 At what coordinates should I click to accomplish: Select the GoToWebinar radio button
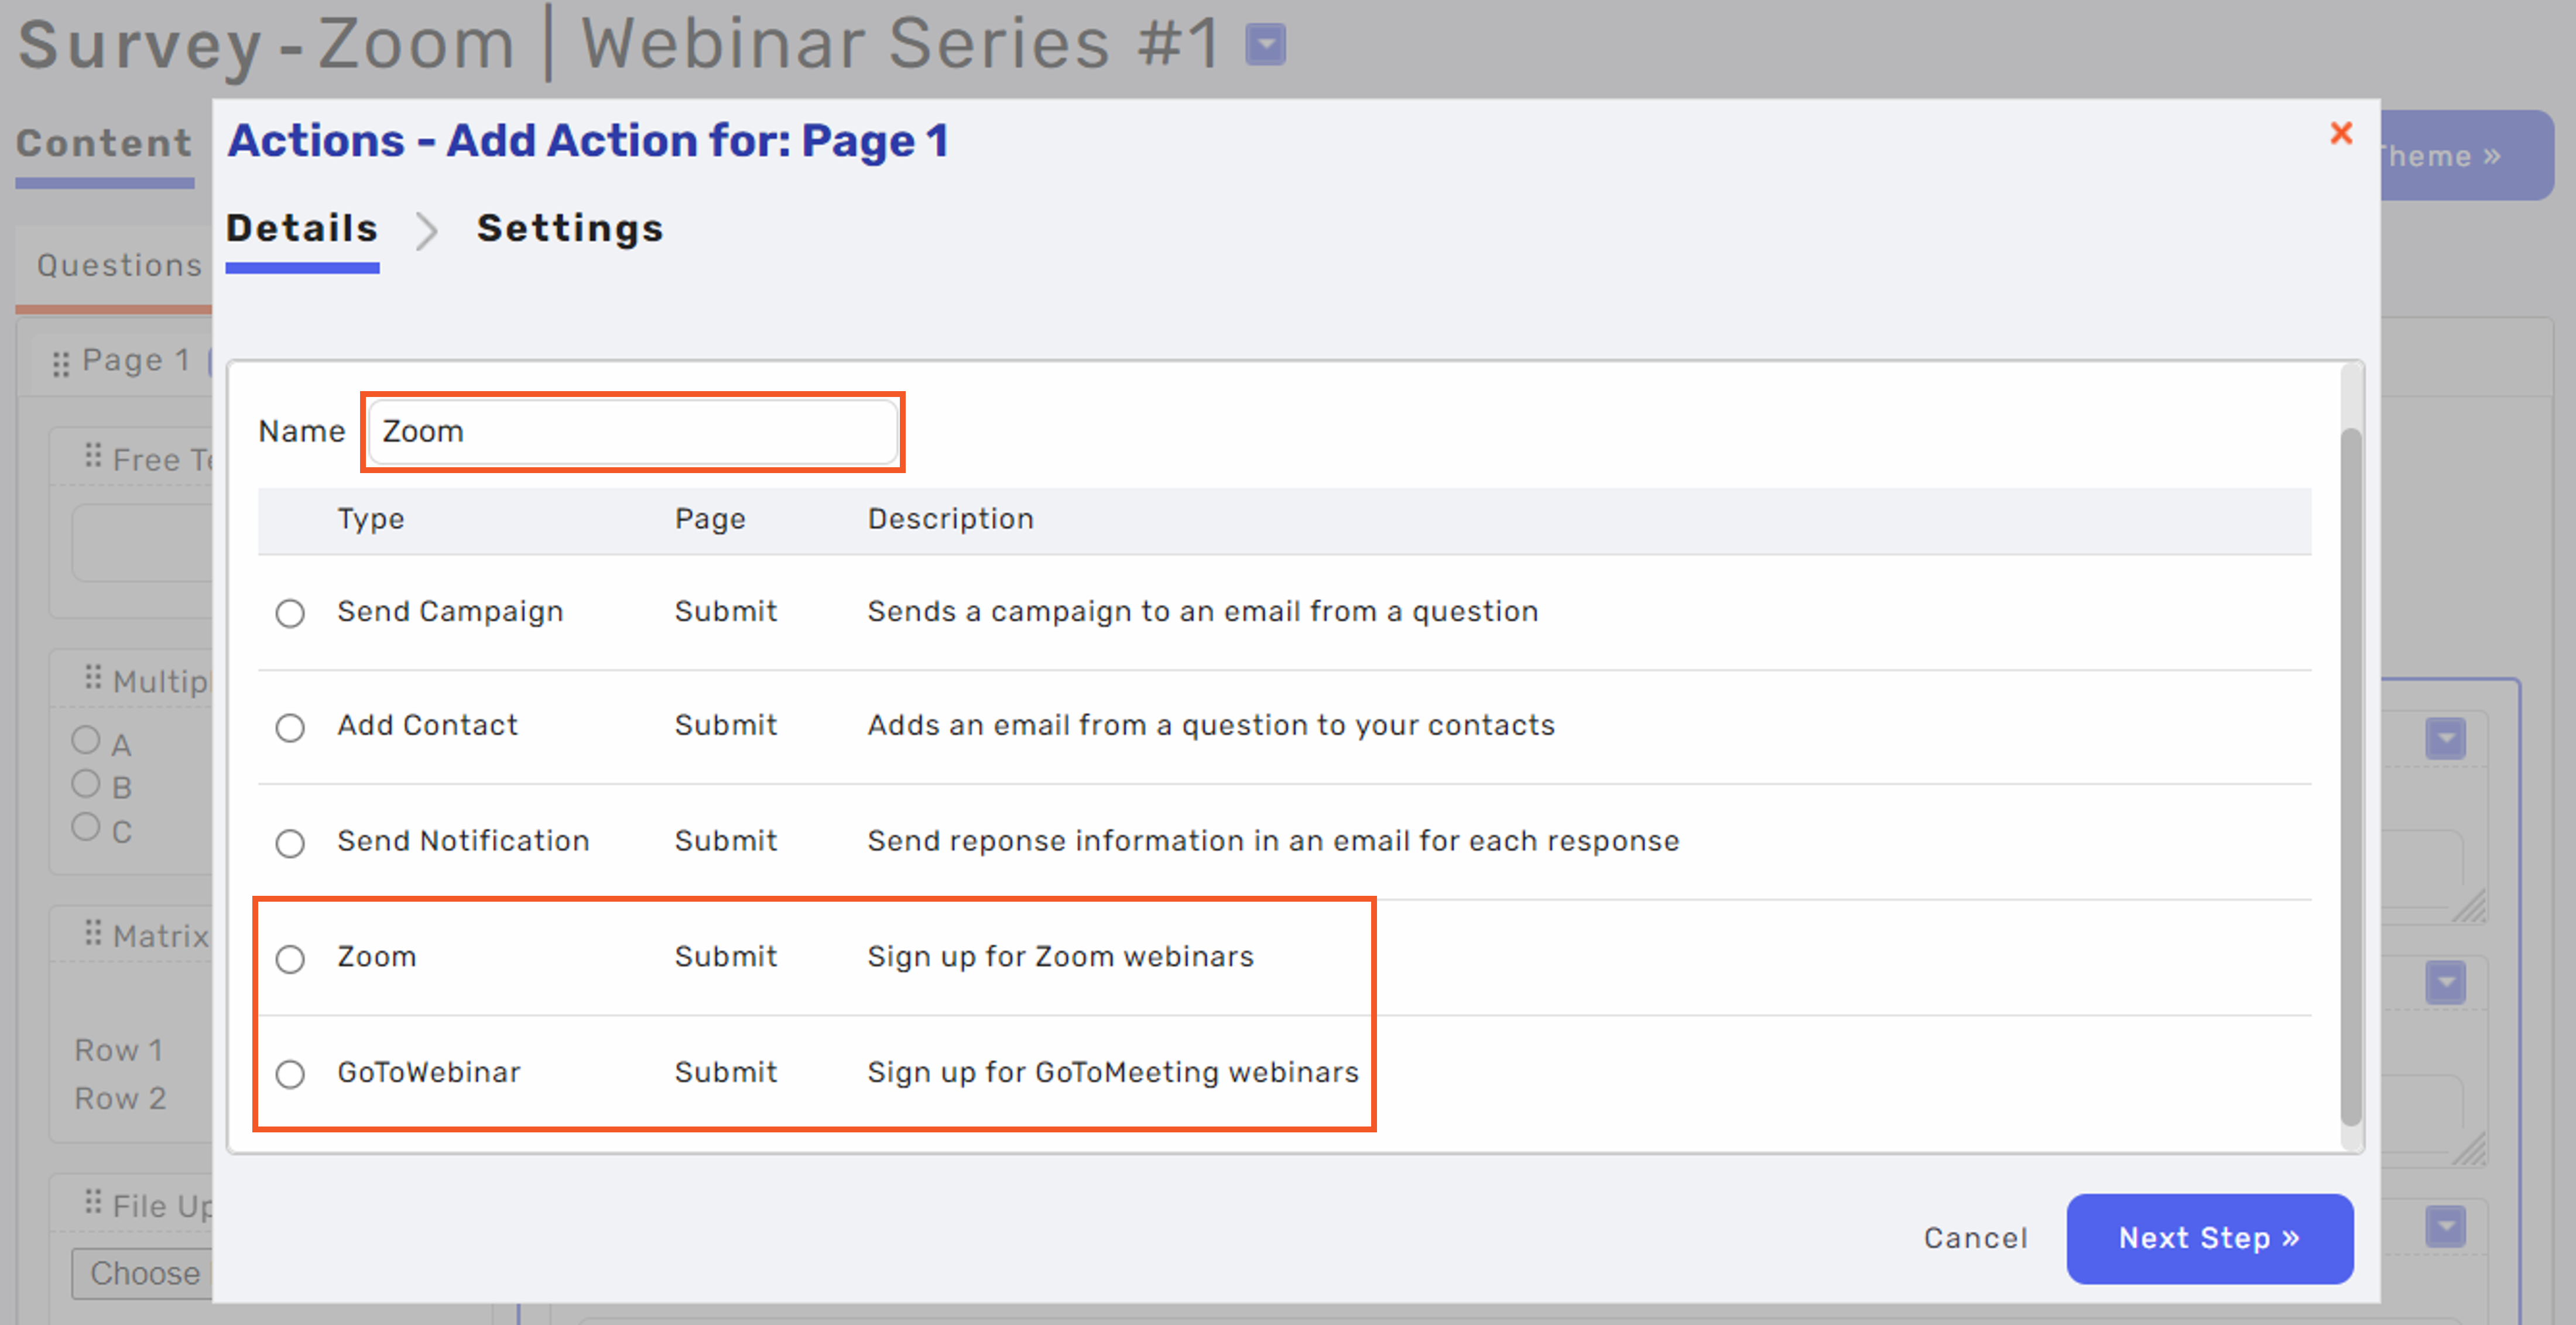(290, 1074)
